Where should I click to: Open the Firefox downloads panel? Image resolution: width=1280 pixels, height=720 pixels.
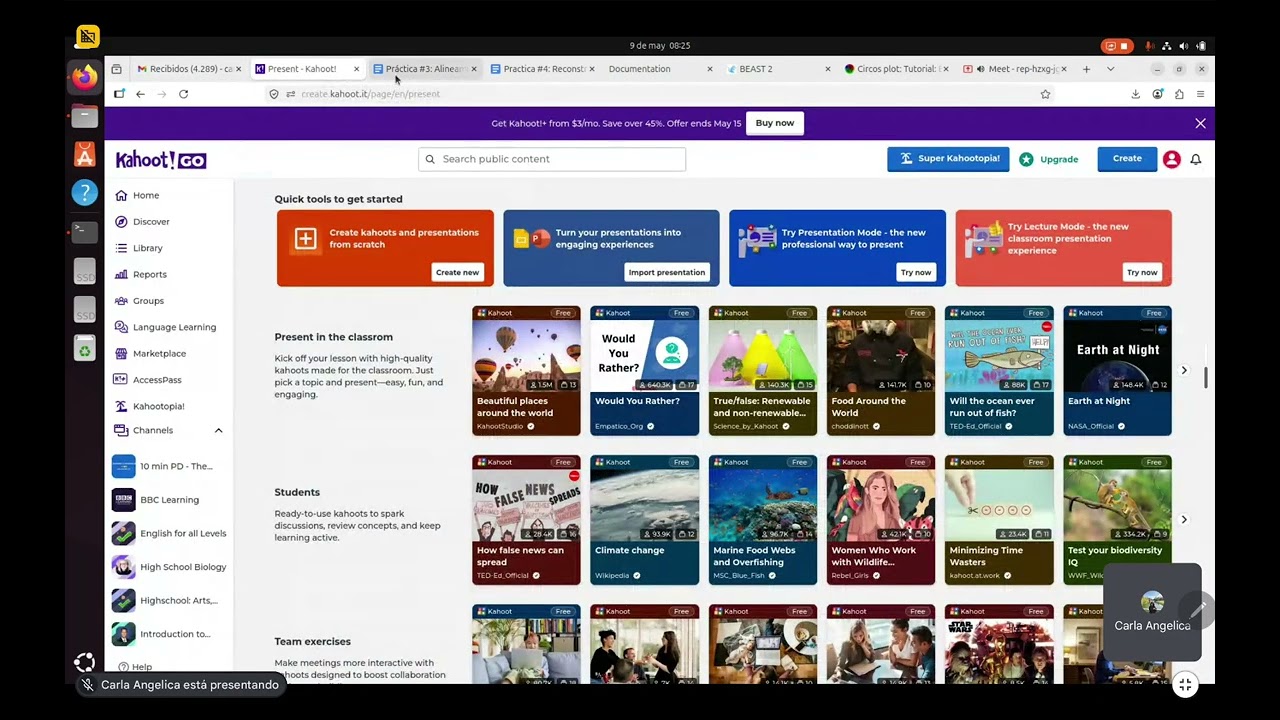pos(1135,94)
